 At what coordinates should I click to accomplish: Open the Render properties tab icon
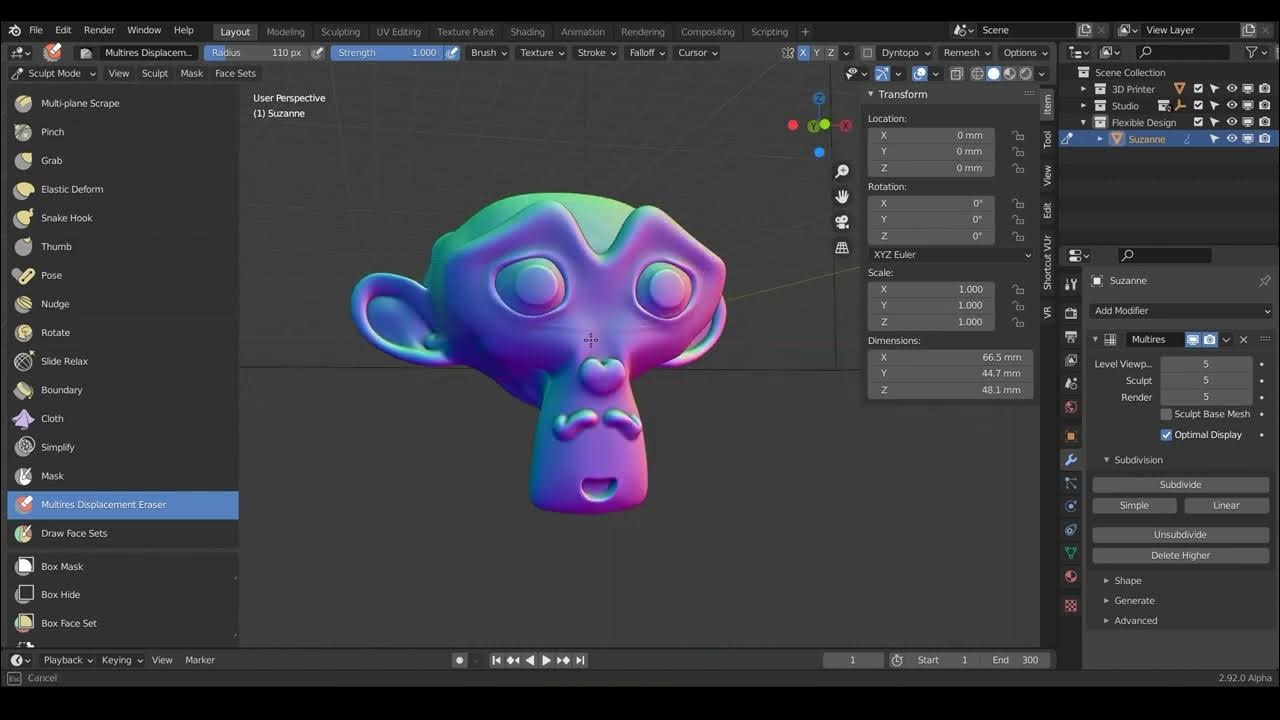pyautogui.click(x=1071, y=313)
